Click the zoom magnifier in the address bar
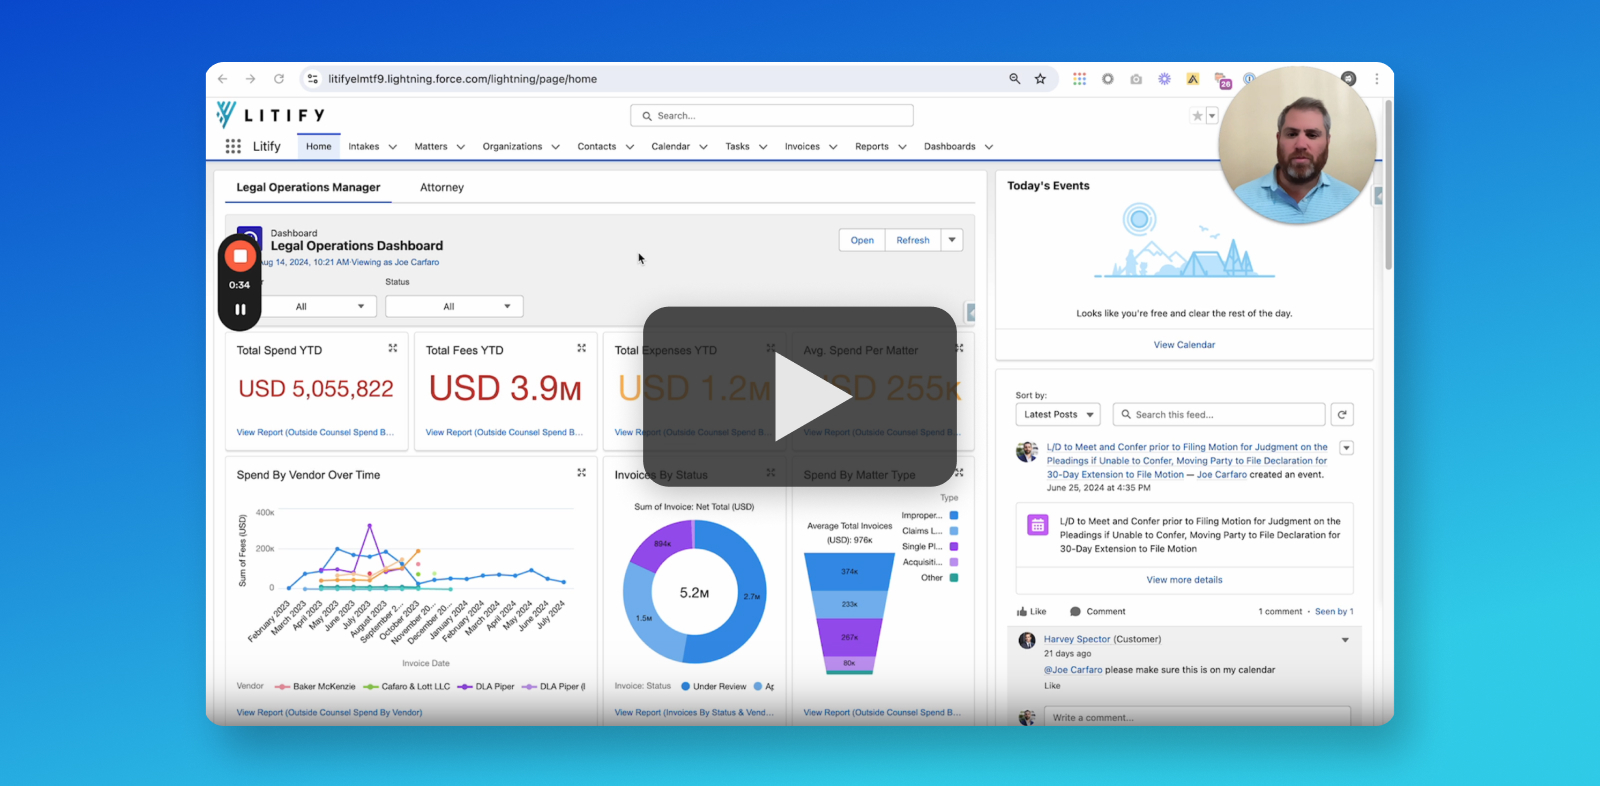 (1014, 79)
